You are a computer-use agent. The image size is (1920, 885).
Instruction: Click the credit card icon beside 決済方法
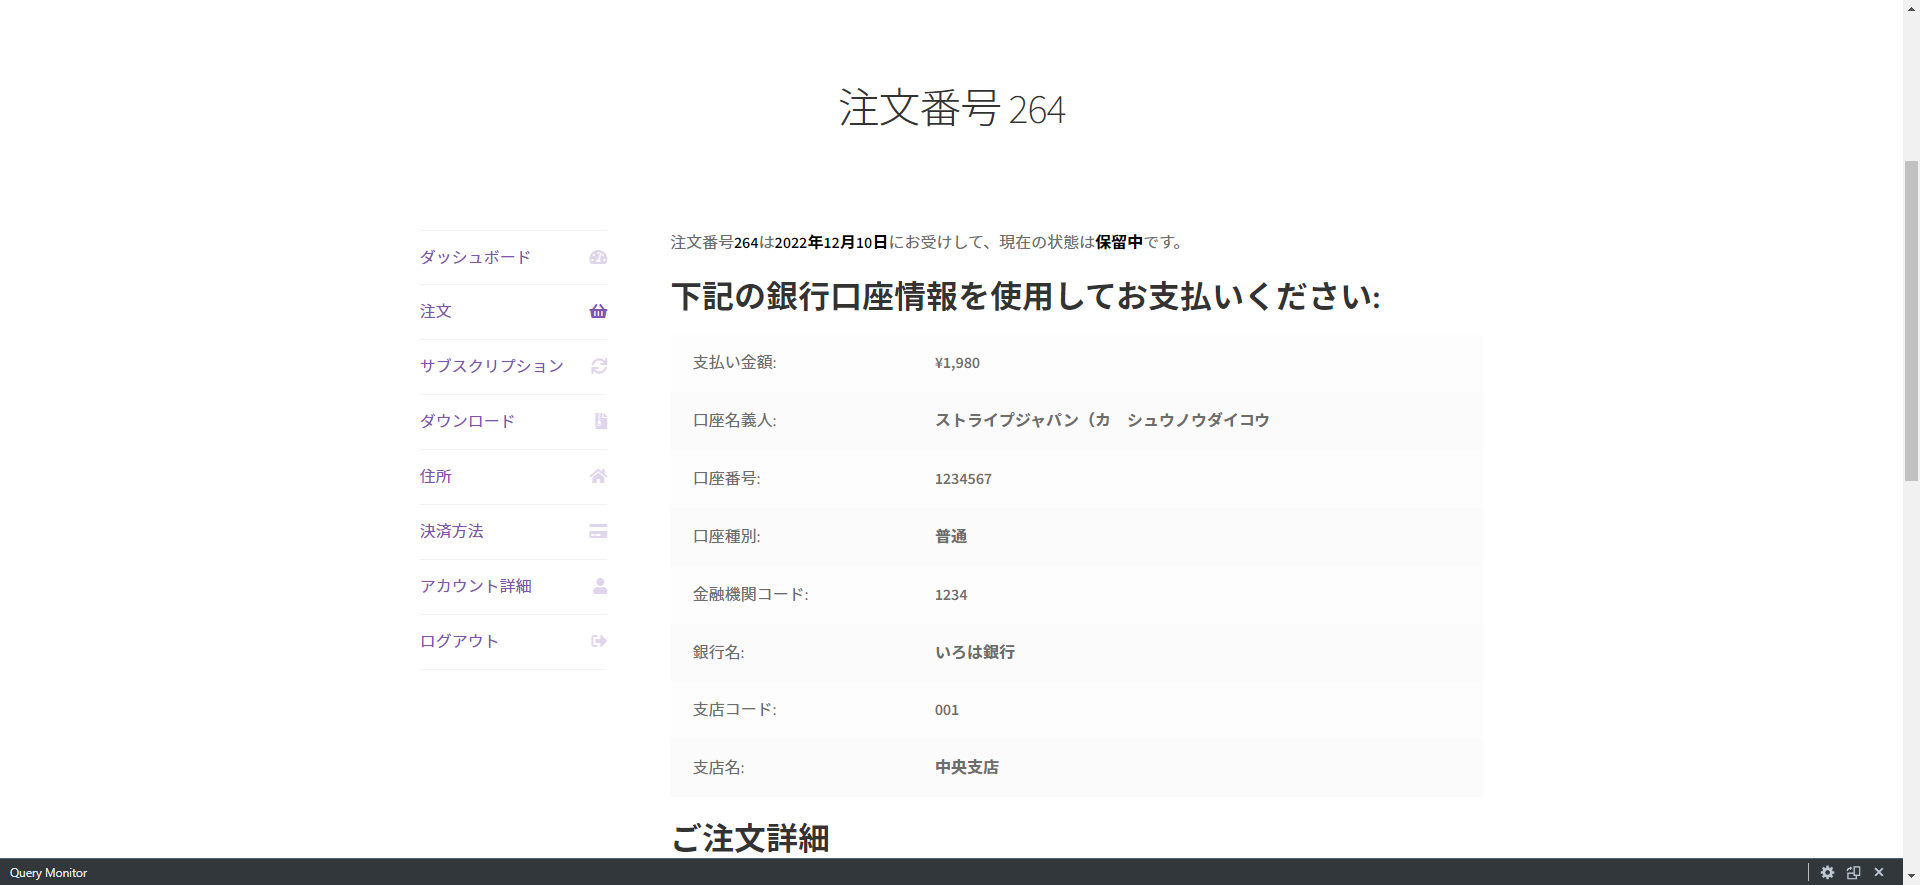tap(598, 531)
